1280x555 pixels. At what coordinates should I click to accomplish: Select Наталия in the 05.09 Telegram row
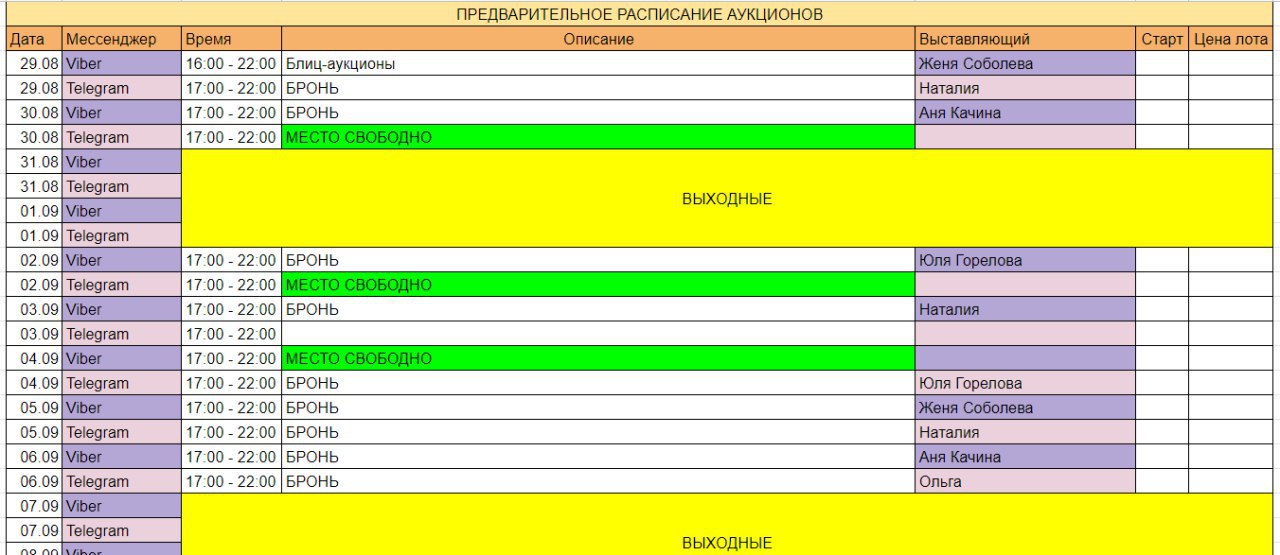[x=1025, y=433]
